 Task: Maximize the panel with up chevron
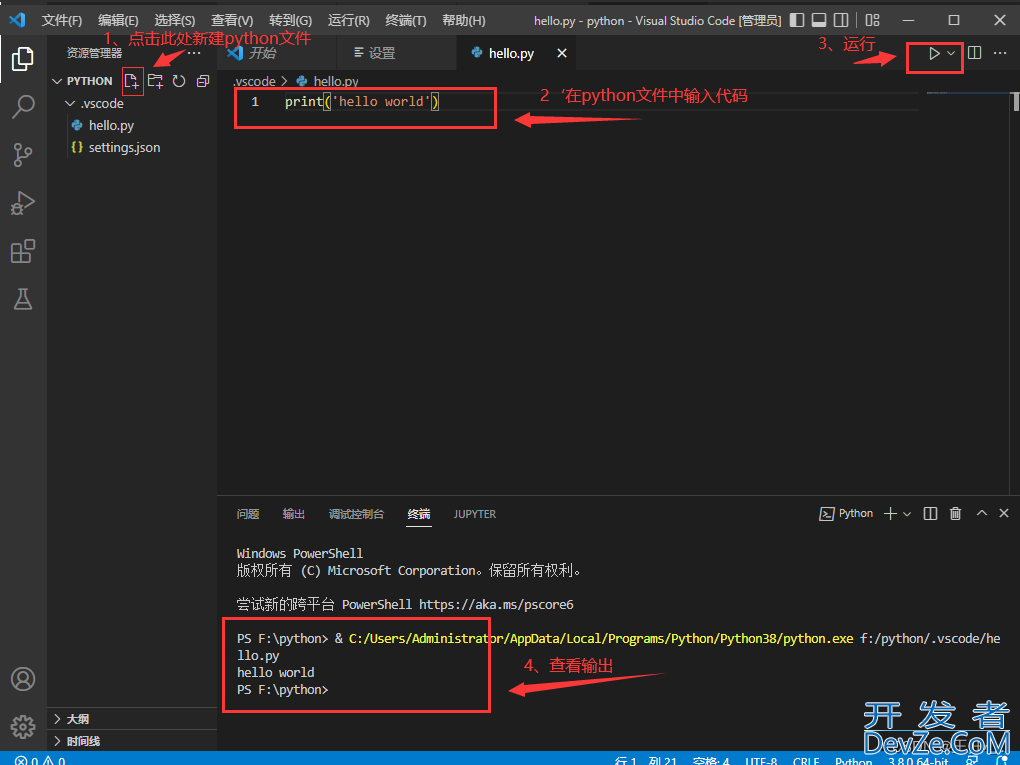982,513
